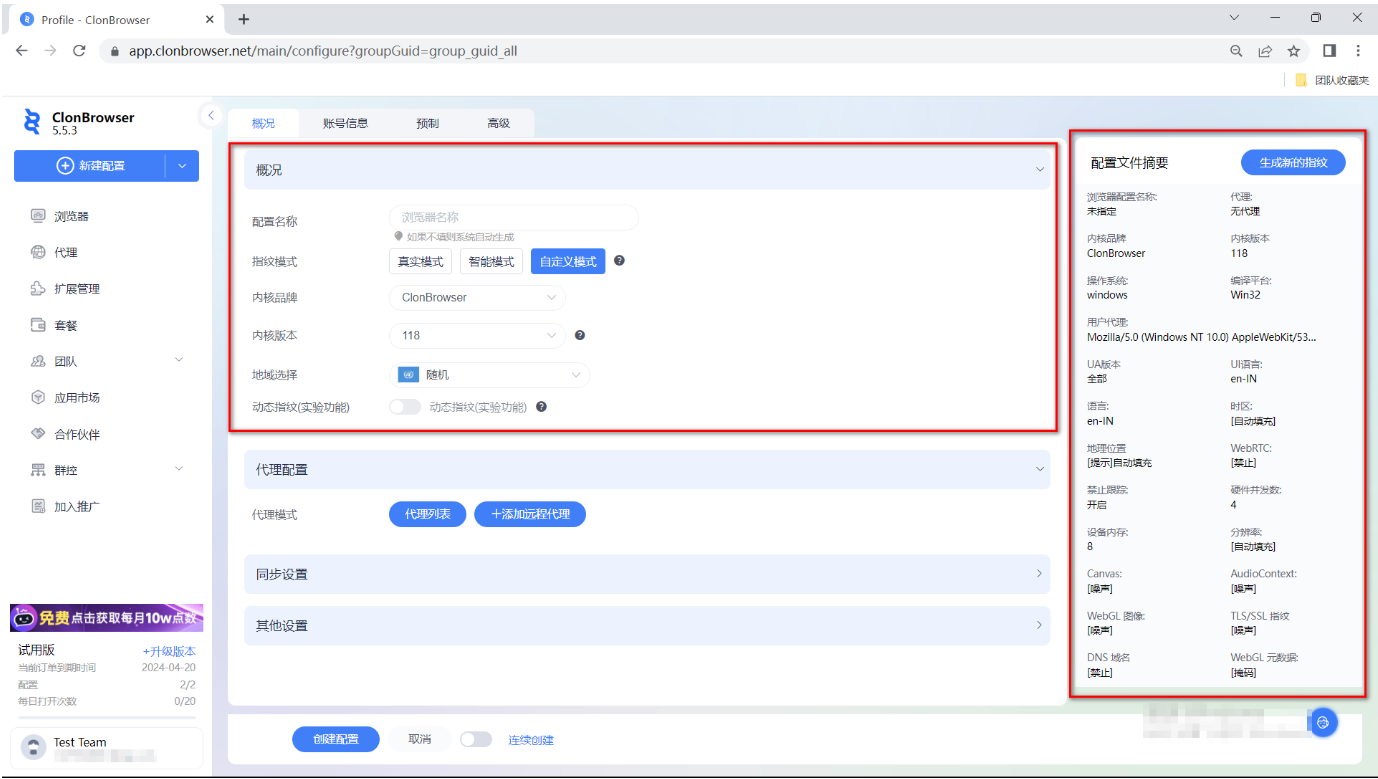The width and height of the screenshot is (1378, 779).
Task: Open the Chrome three-dot menu
Action: click(x=1358, y=51)
